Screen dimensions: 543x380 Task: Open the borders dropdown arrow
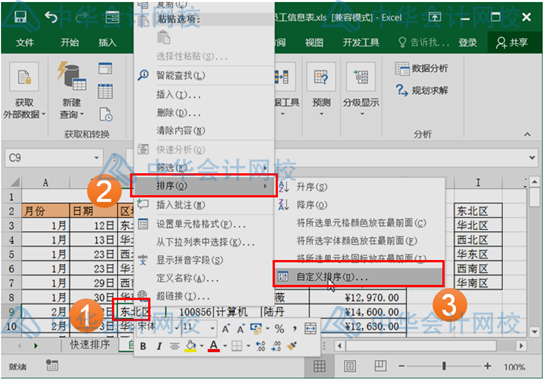[x=248, y=346]
